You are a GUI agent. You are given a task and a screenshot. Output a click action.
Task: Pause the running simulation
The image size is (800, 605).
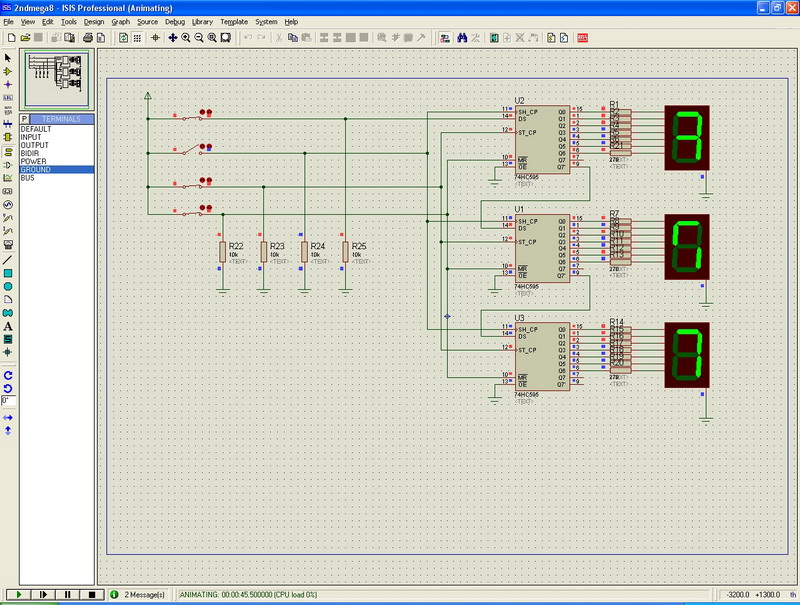67,594
